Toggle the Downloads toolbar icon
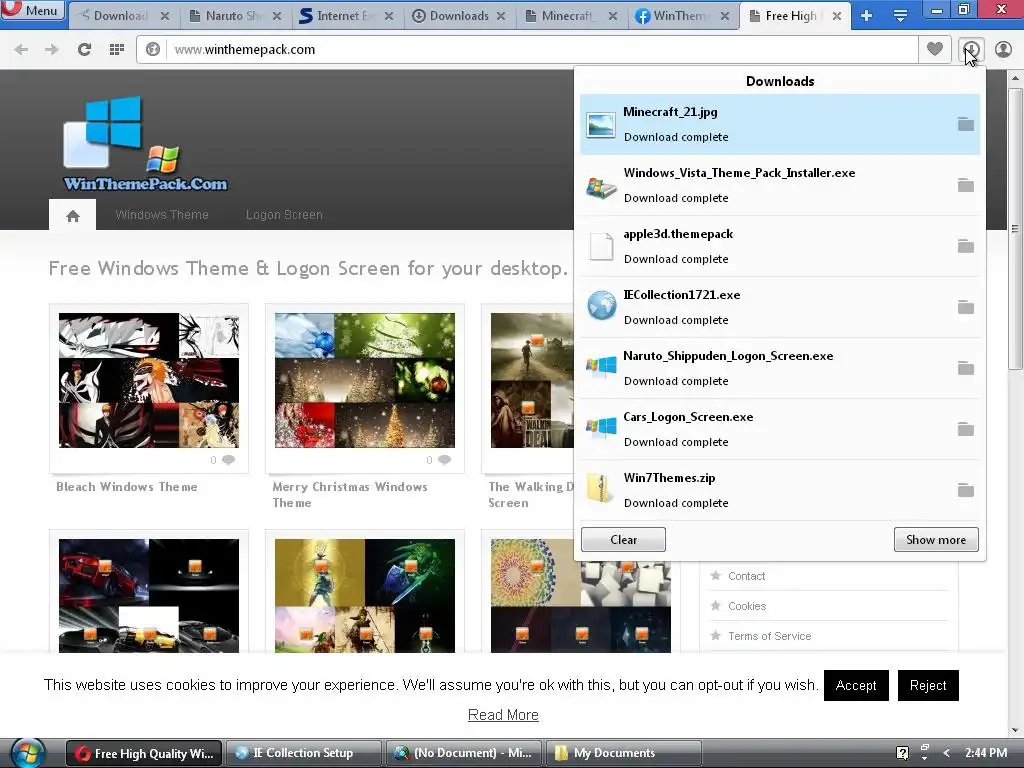The height and width of the screenshot is (768, 1024). pyautogui.click(x=971, y=49)
